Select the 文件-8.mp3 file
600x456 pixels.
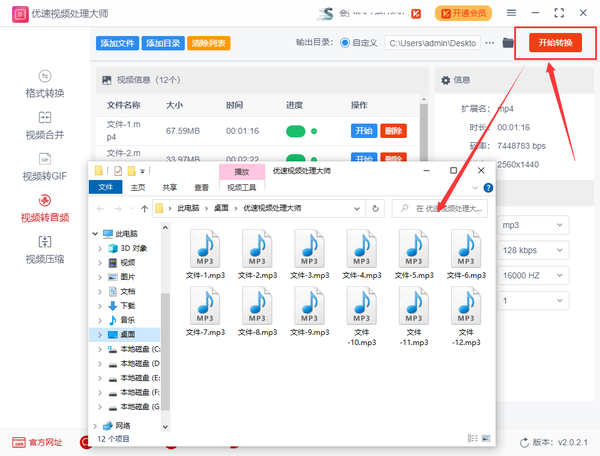(258, 311)
